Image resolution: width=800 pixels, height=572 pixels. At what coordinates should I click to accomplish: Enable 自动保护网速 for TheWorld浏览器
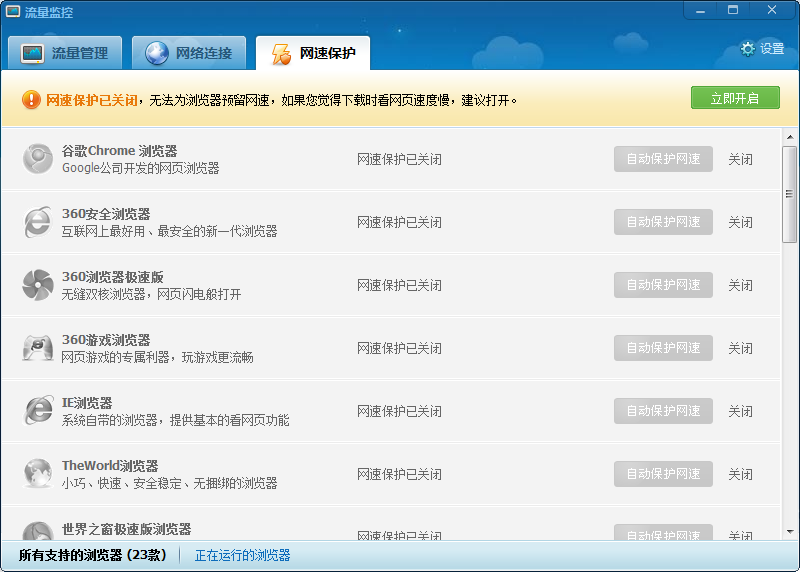[663, 474]
